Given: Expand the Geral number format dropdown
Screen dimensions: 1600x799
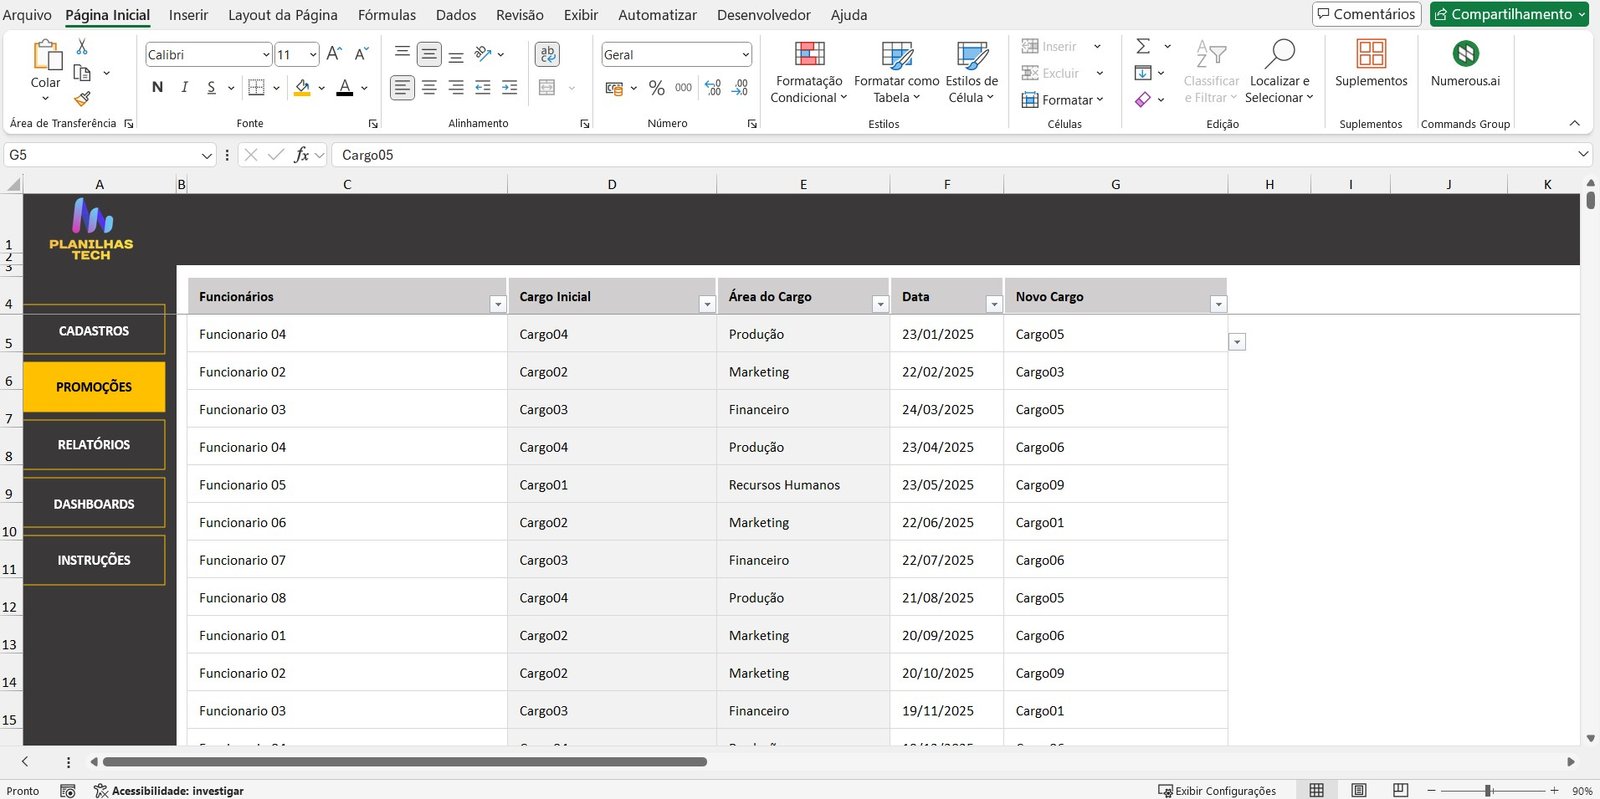Looking at the screenshot, I should [745, 55].
